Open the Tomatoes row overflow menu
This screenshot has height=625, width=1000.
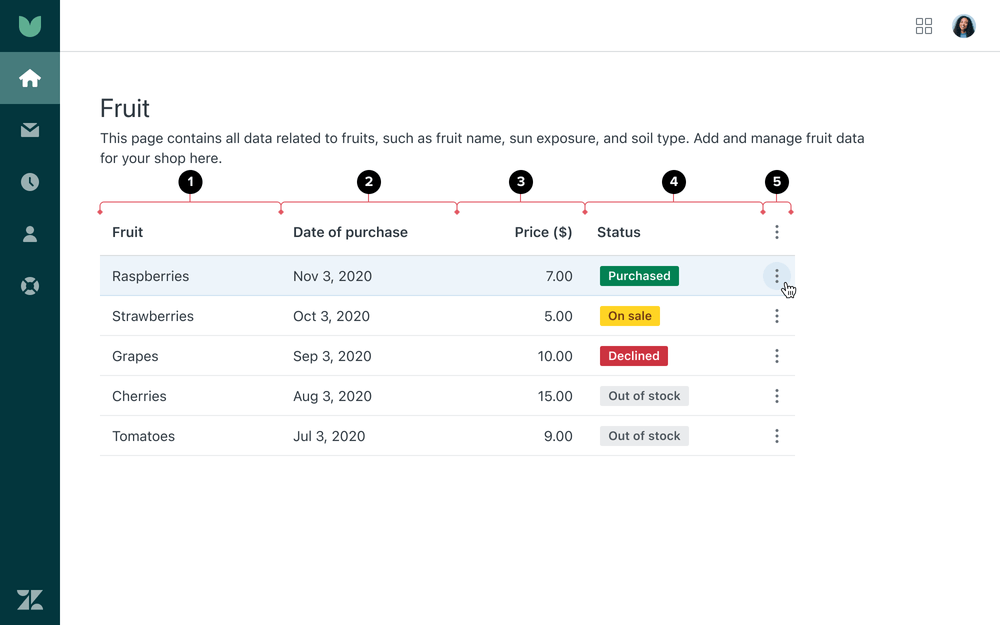click(x=777, y=436)
